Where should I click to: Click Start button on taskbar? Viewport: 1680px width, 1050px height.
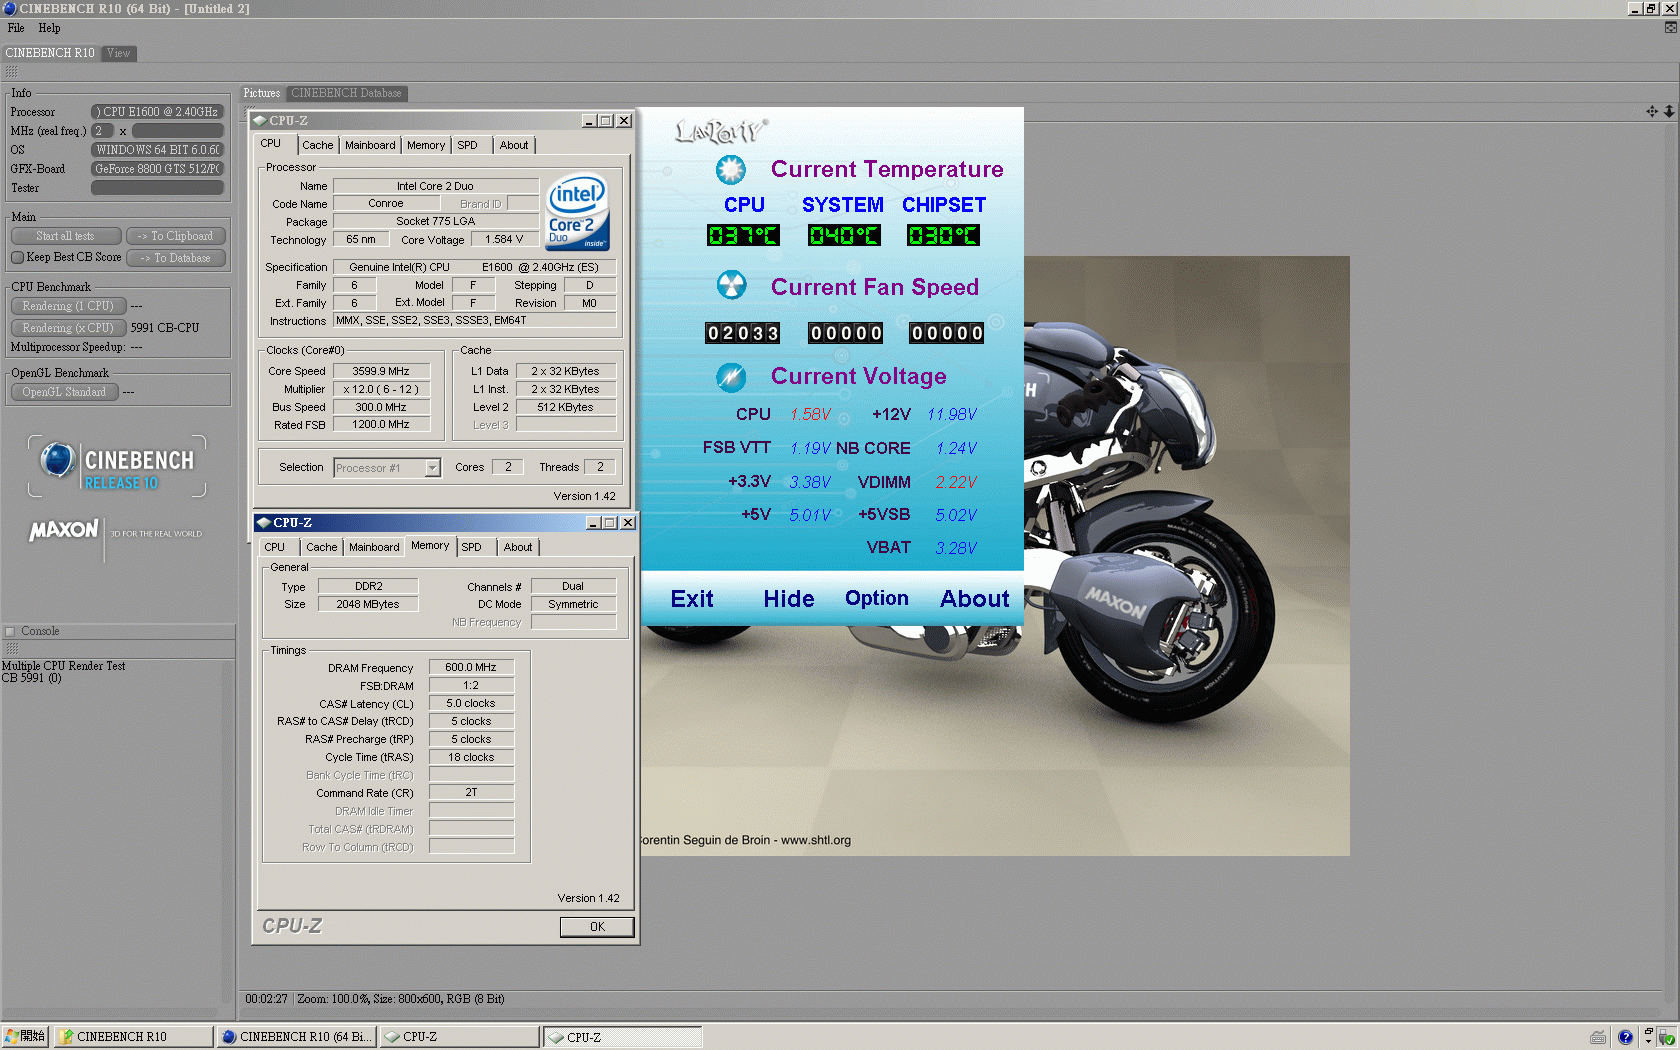click(x=25, y=1037)
